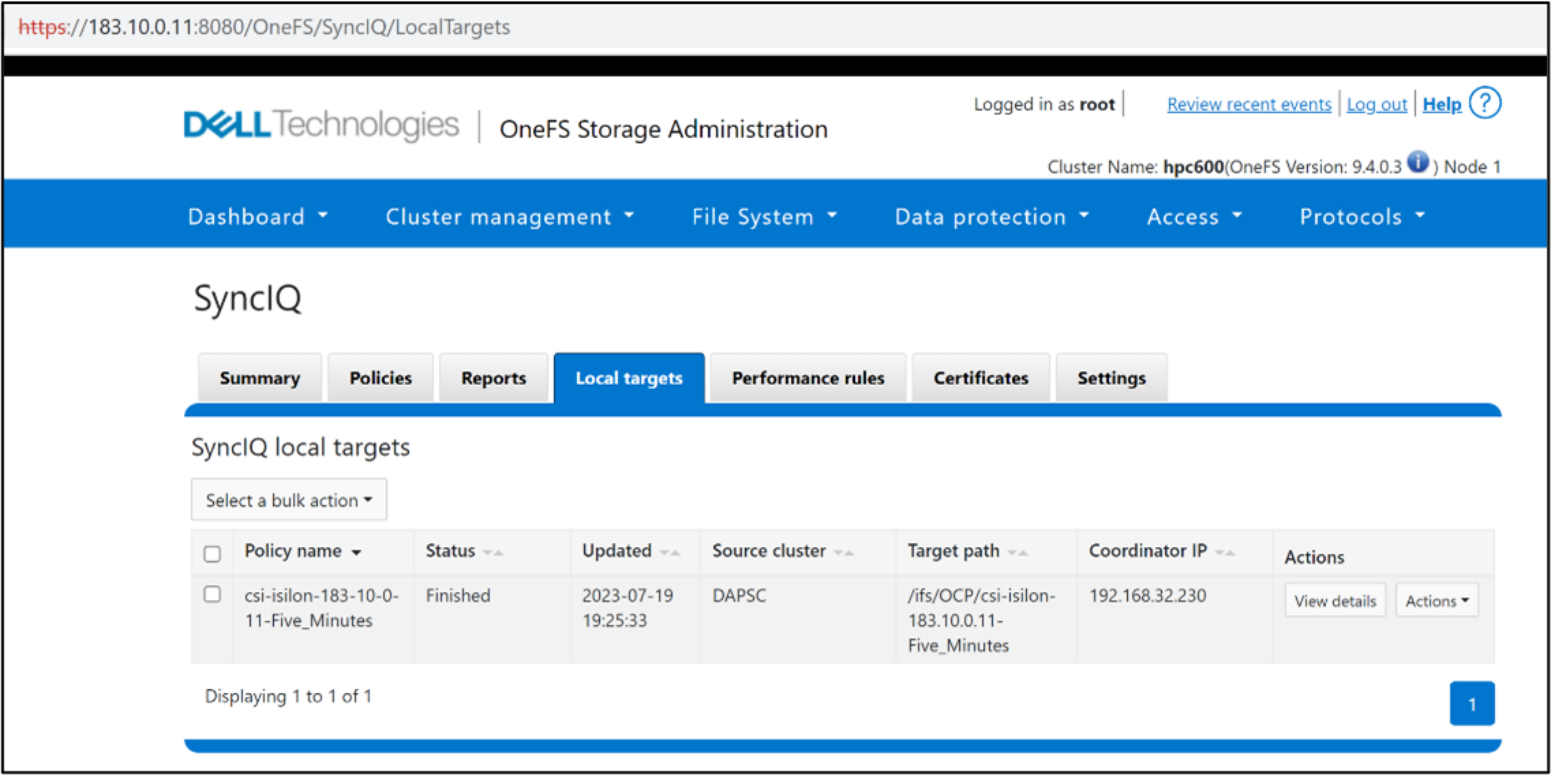Check the csi-isilon-183-10-0-11-Five_Minutes row checkbox
The height and width of the screenshot is (775, 1551).
[212, 594]
